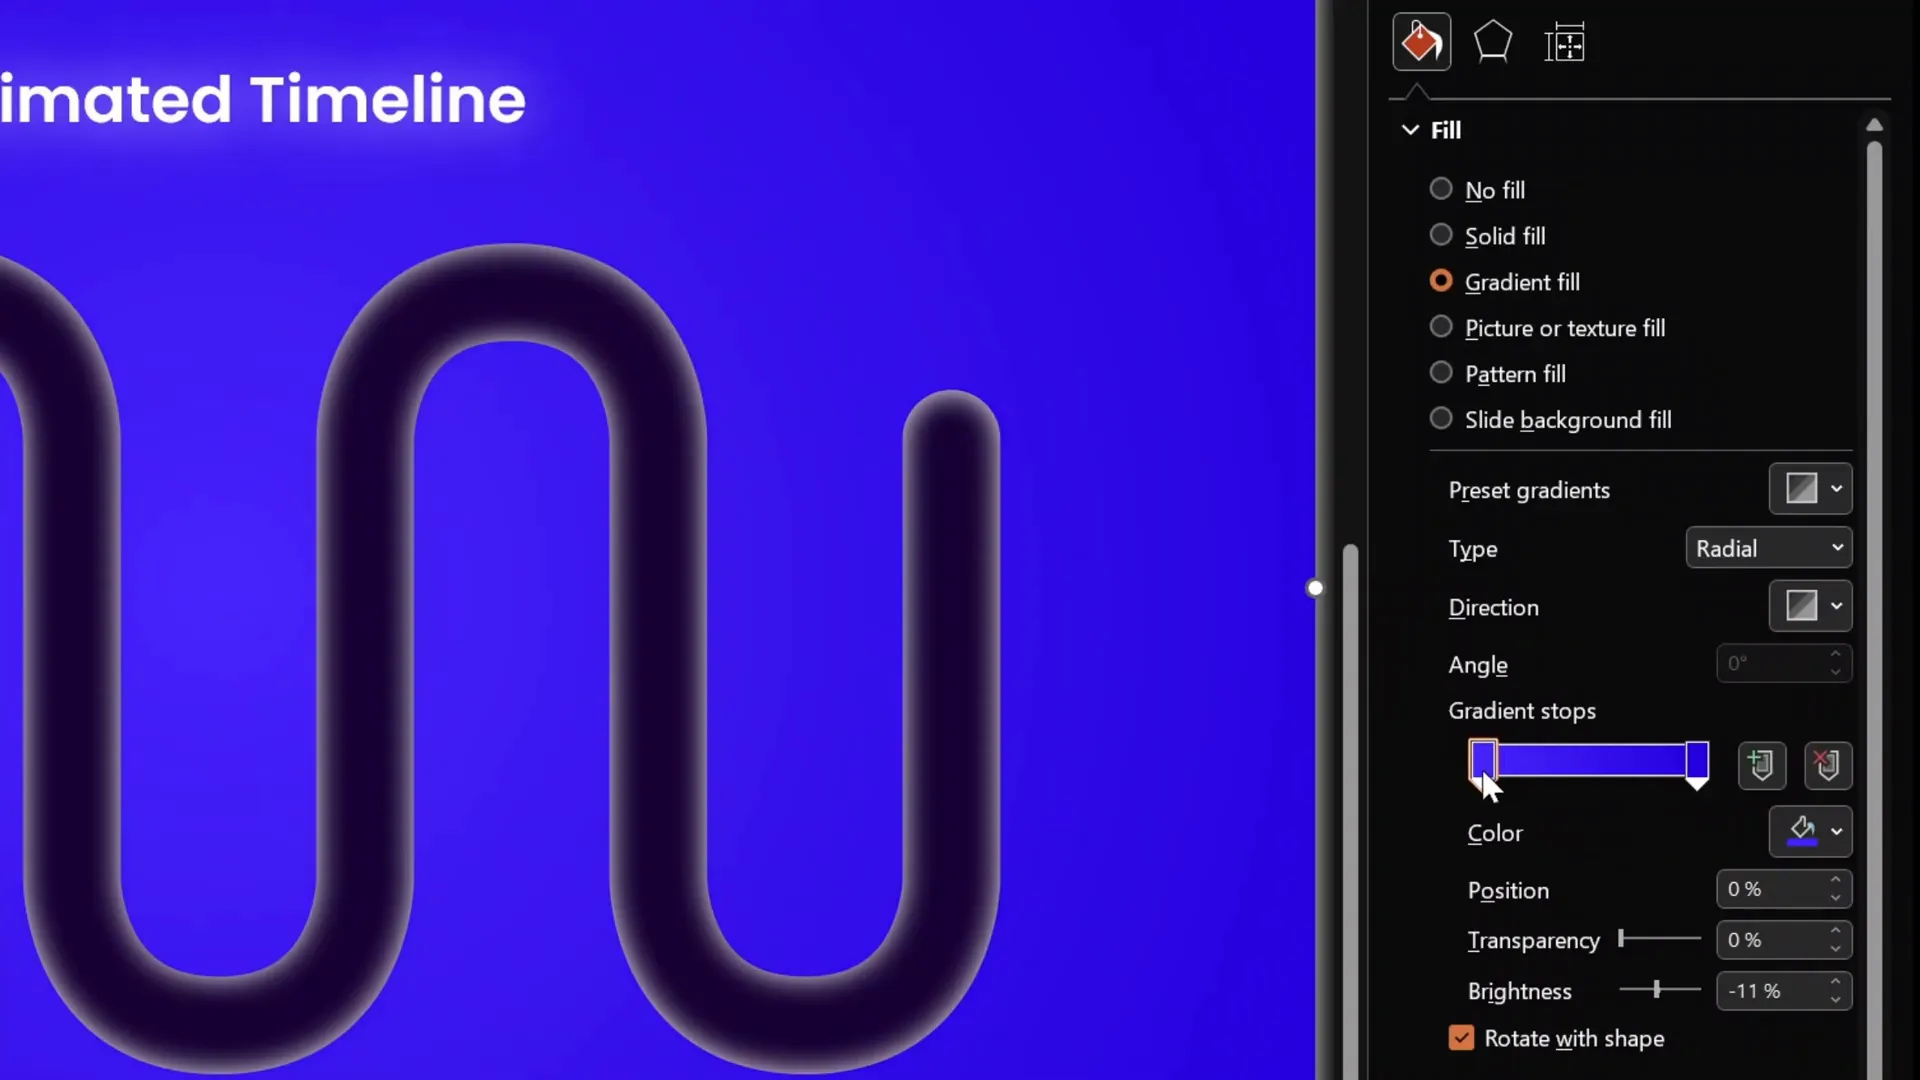
Task: Open the Size & Properties tab
Action: (1564, 43)
